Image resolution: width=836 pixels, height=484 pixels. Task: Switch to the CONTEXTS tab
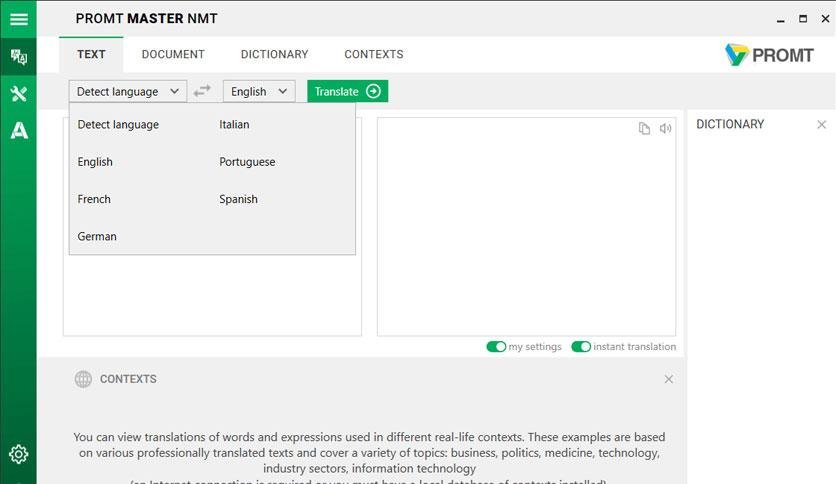[x=374, y=54]
